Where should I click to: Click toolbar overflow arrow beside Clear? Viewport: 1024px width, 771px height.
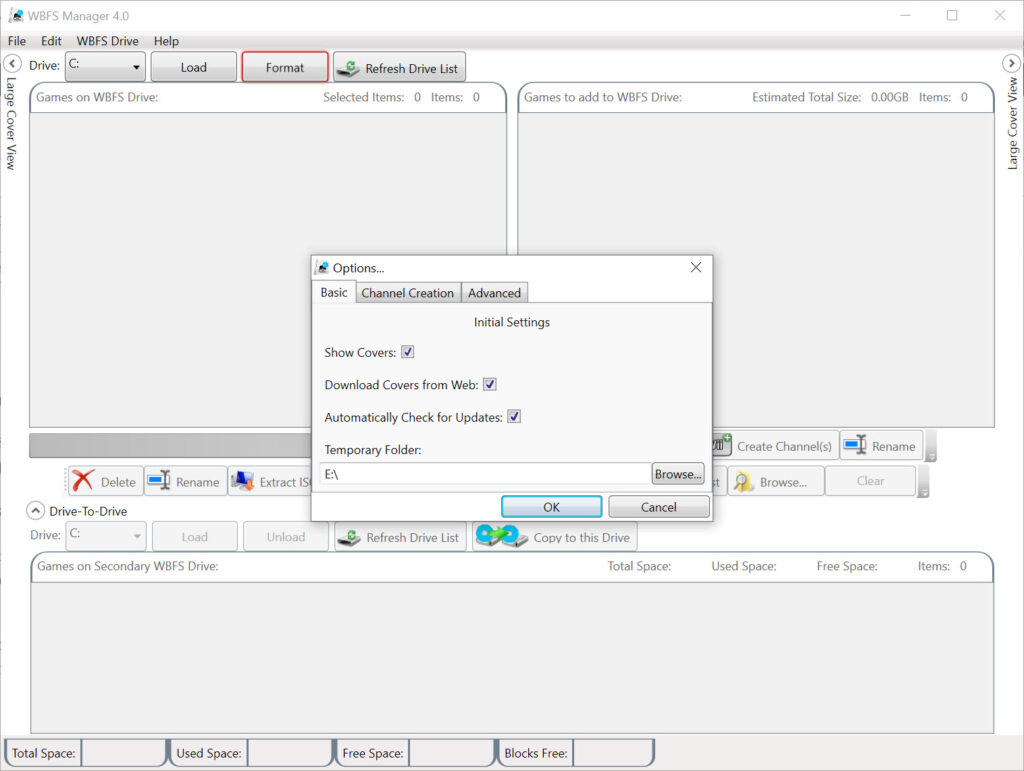point(923,482)
